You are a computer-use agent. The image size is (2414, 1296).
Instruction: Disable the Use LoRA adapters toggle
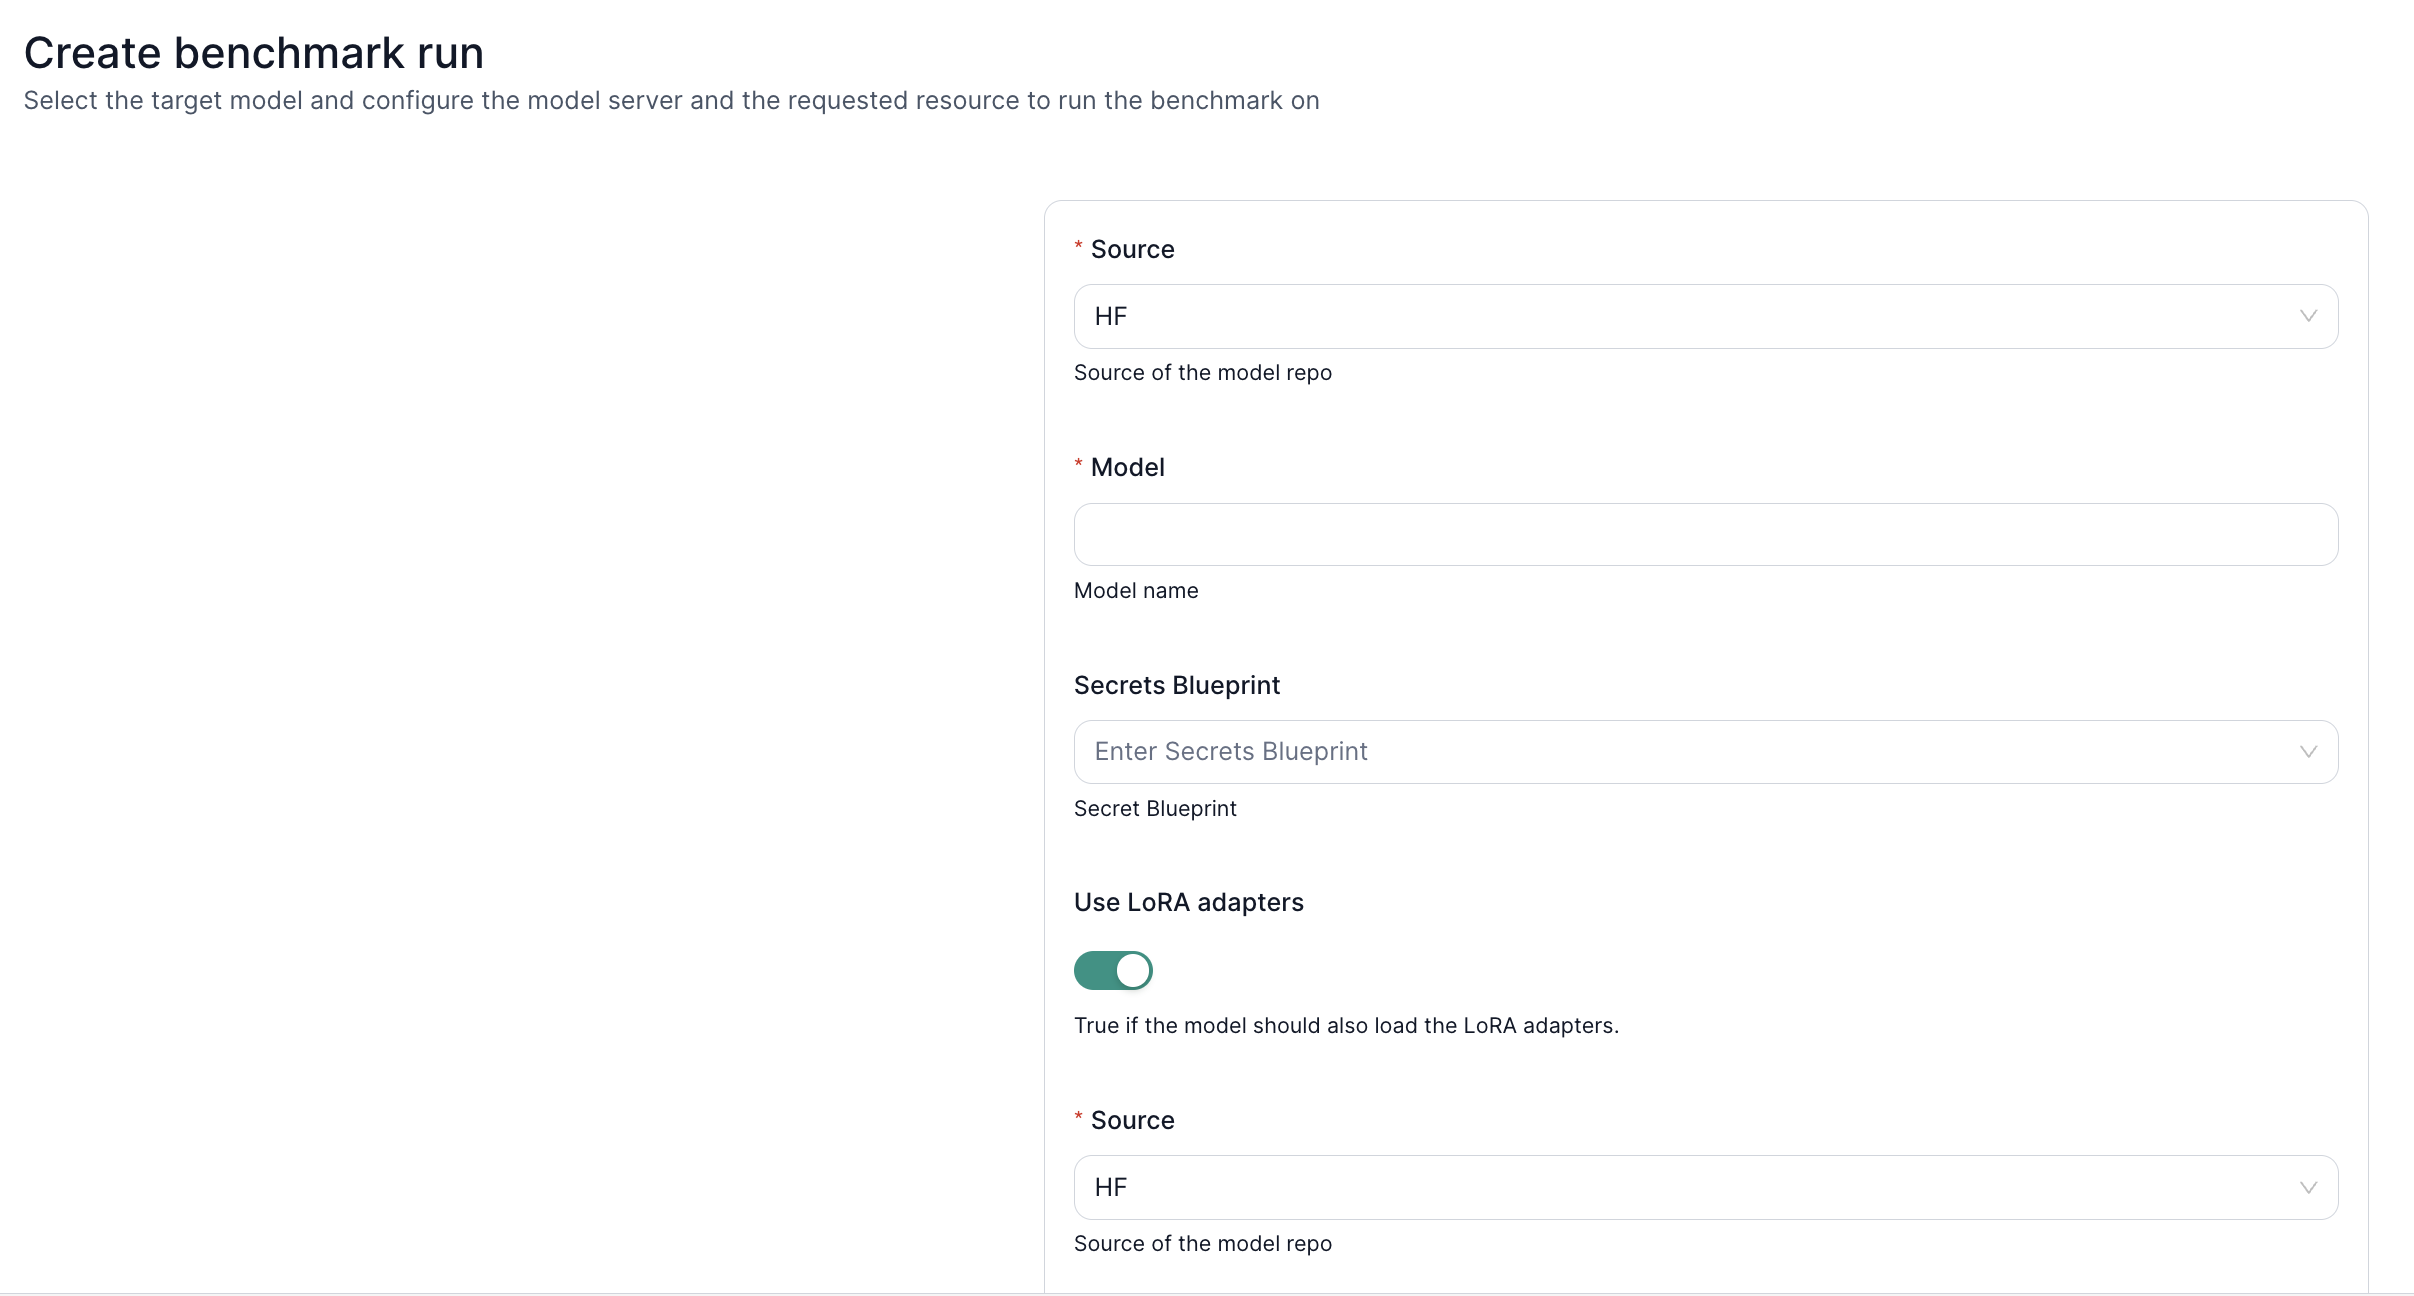1113,970
